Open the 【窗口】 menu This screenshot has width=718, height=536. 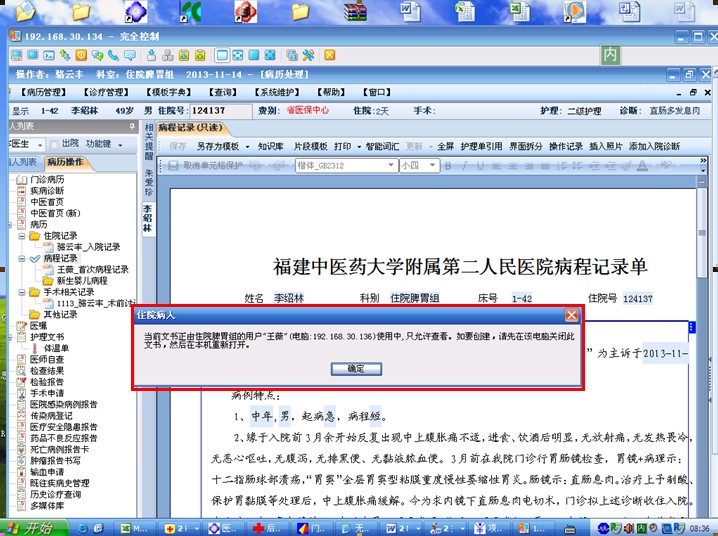(x=377, y=92)
